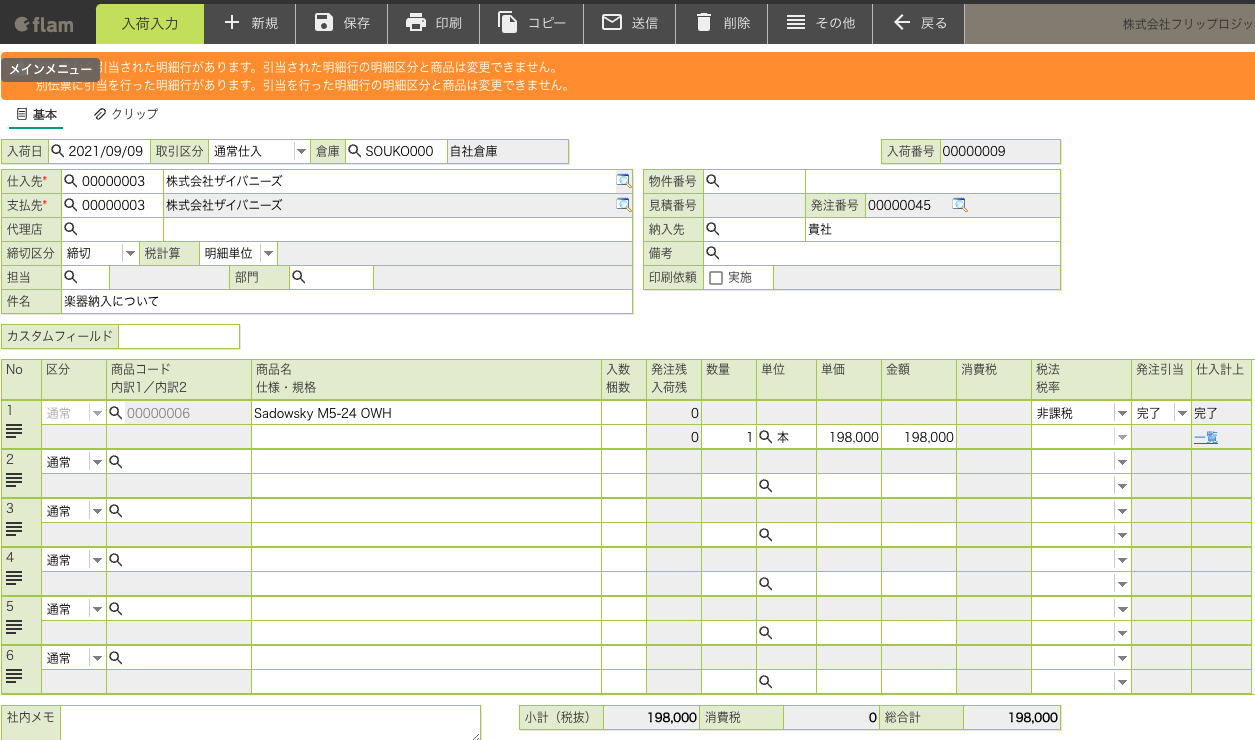This screenshot has height=740, width=1255.
Task: Click the 納入先 field showing 貴社
Action: point(932,229)
